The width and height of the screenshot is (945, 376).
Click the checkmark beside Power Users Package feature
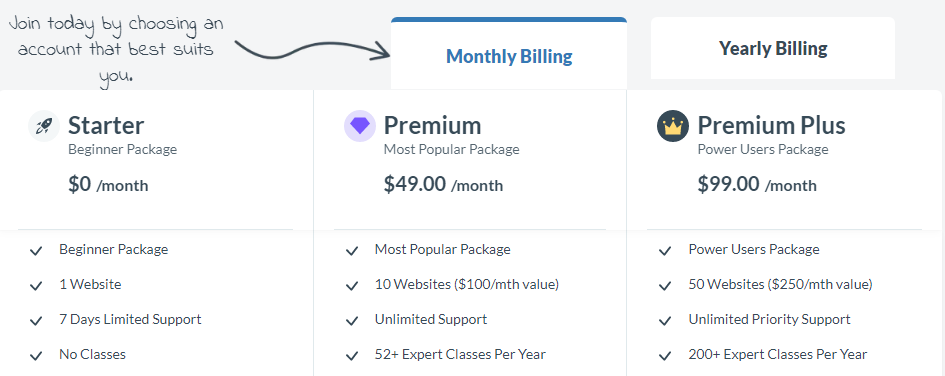pyautogui.click(x=665, y=251)
